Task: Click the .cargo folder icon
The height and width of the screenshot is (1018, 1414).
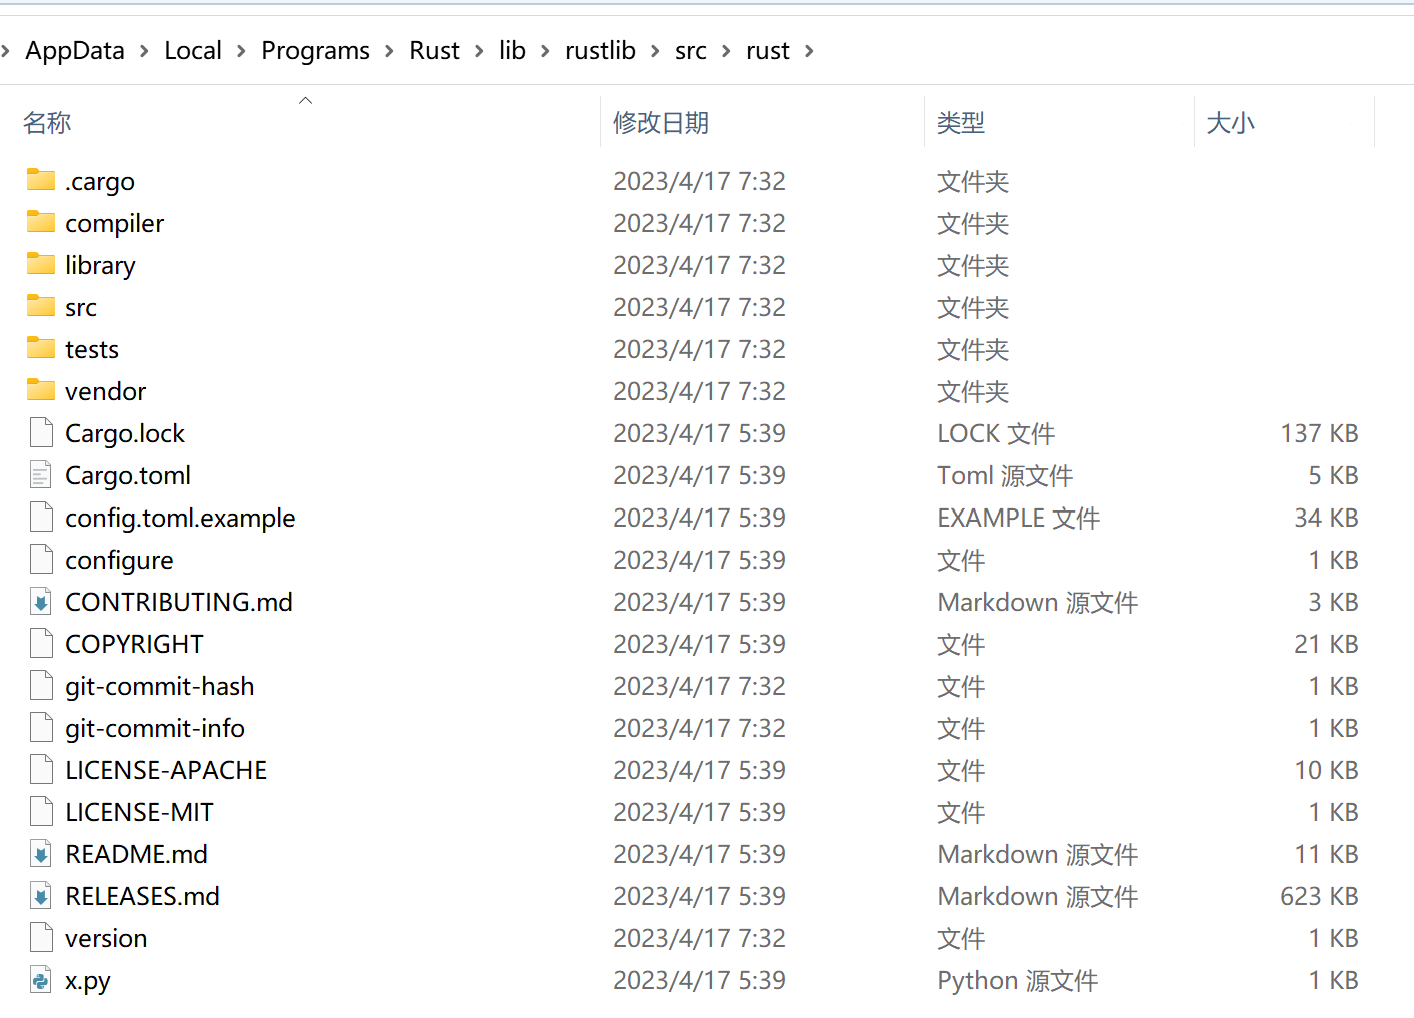Action: pos(41,180)
